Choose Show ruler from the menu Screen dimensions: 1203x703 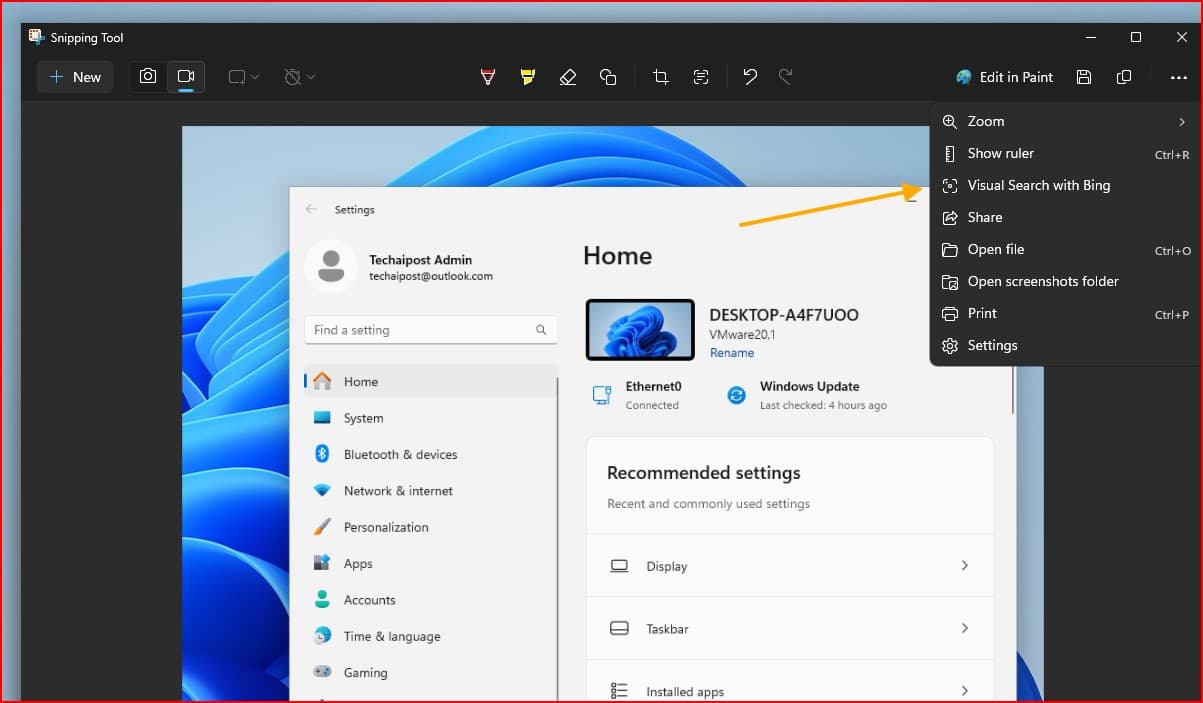[x=1001, y=153]
